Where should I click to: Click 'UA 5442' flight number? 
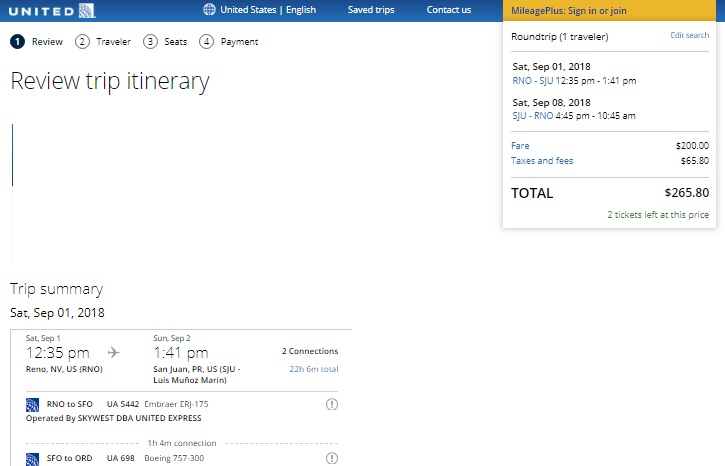click(123, 404)
